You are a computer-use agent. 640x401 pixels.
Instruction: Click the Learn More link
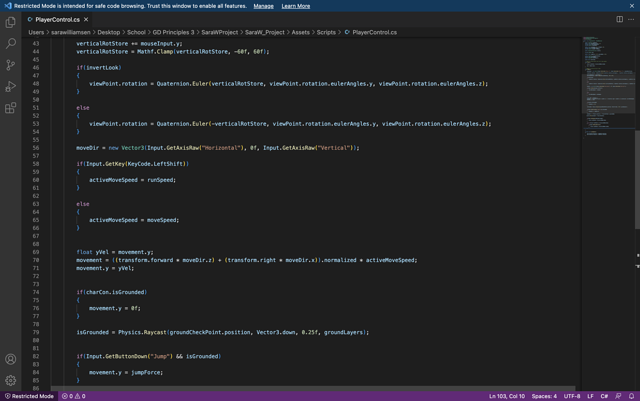tap(296, 6)
